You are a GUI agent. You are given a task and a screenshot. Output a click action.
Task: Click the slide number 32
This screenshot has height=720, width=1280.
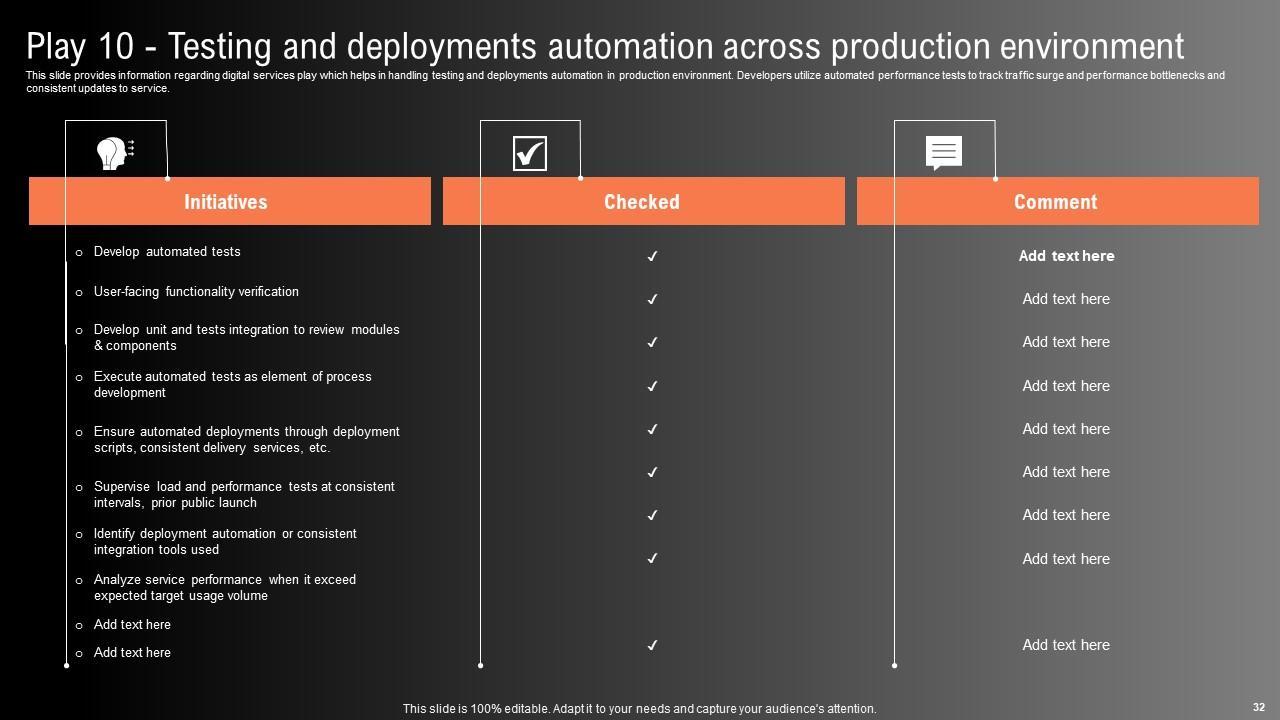pyautogui.click(x=1259, y=707)
